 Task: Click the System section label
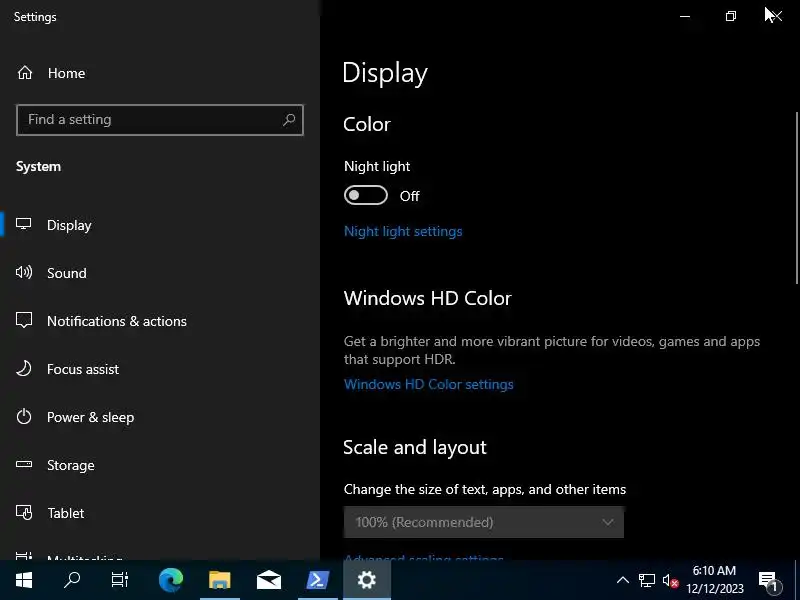point(38,166)
